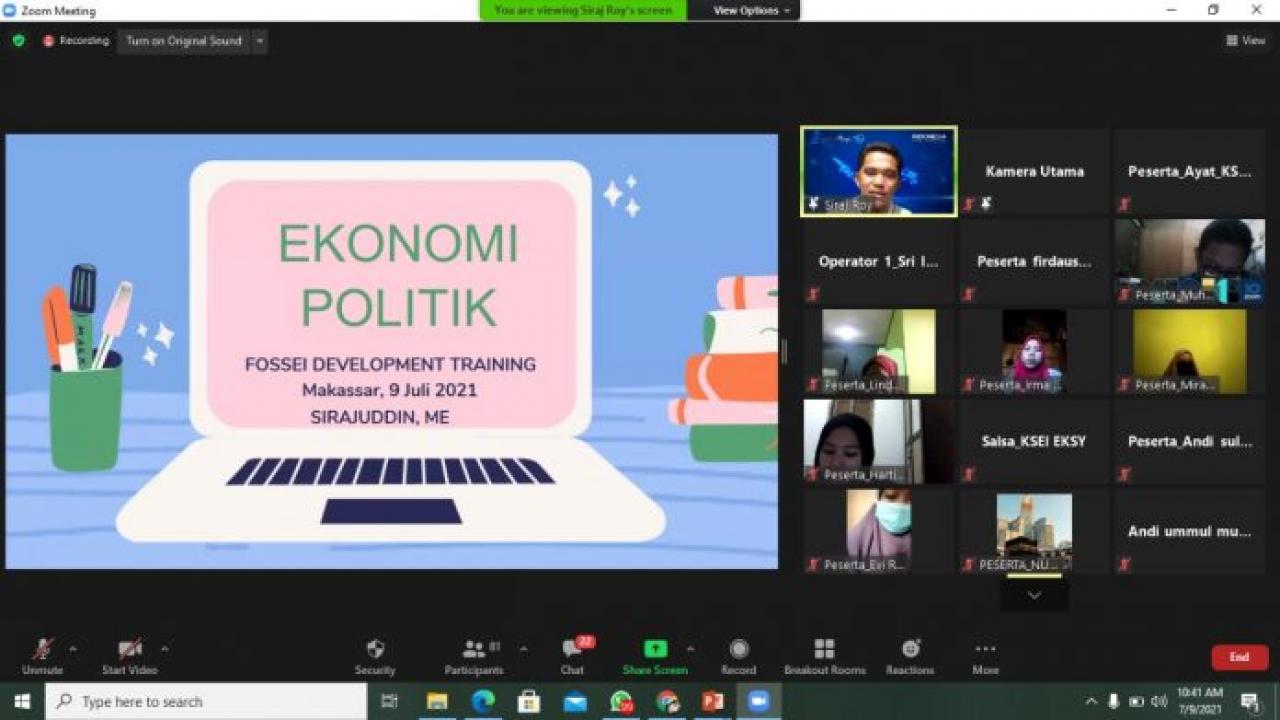The width and height of the screenshot is (1280, 720).
Task: End the meeting
Action: [1239, 657]
